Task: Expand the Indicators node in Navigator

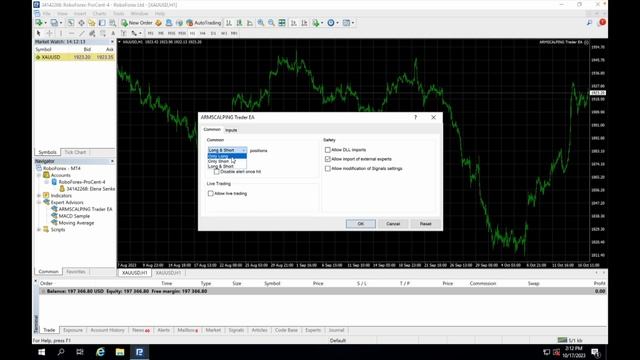Action: click(x=39, y=196)
